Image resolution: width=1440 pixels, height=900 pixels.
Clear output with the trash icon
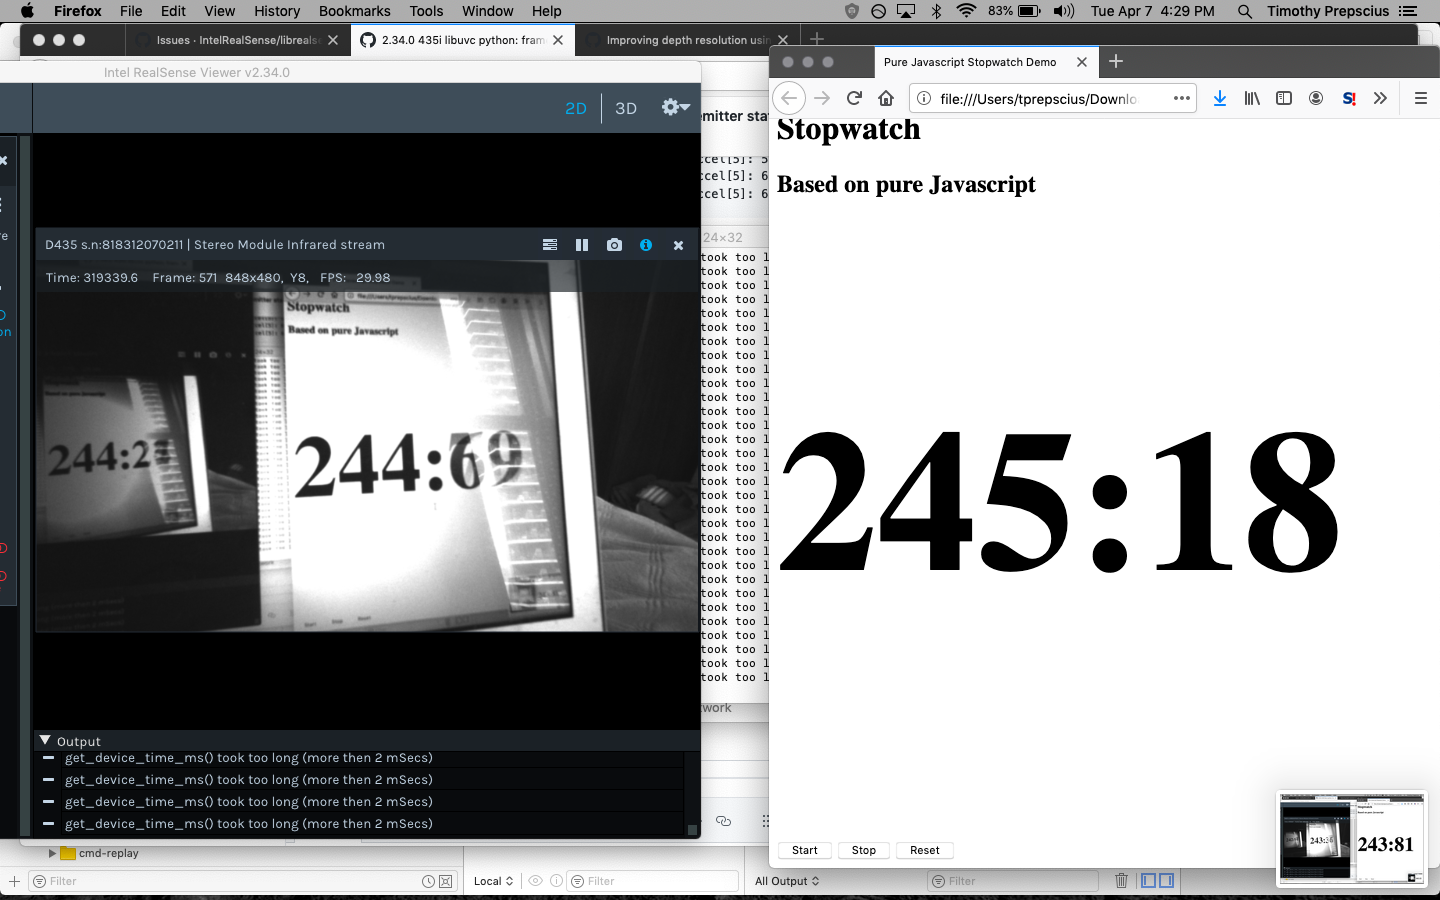pos(1121,881)
